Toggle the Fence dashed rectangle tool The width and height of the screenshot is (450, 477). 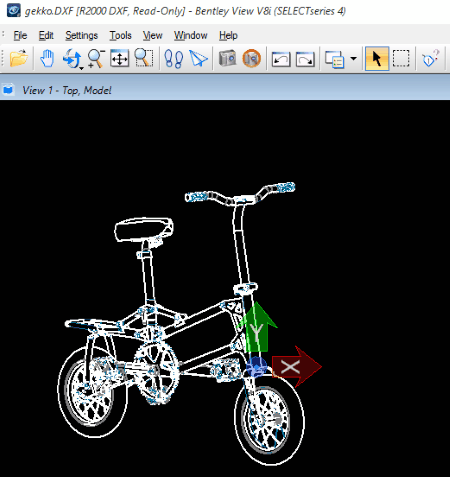coord(401,59)
